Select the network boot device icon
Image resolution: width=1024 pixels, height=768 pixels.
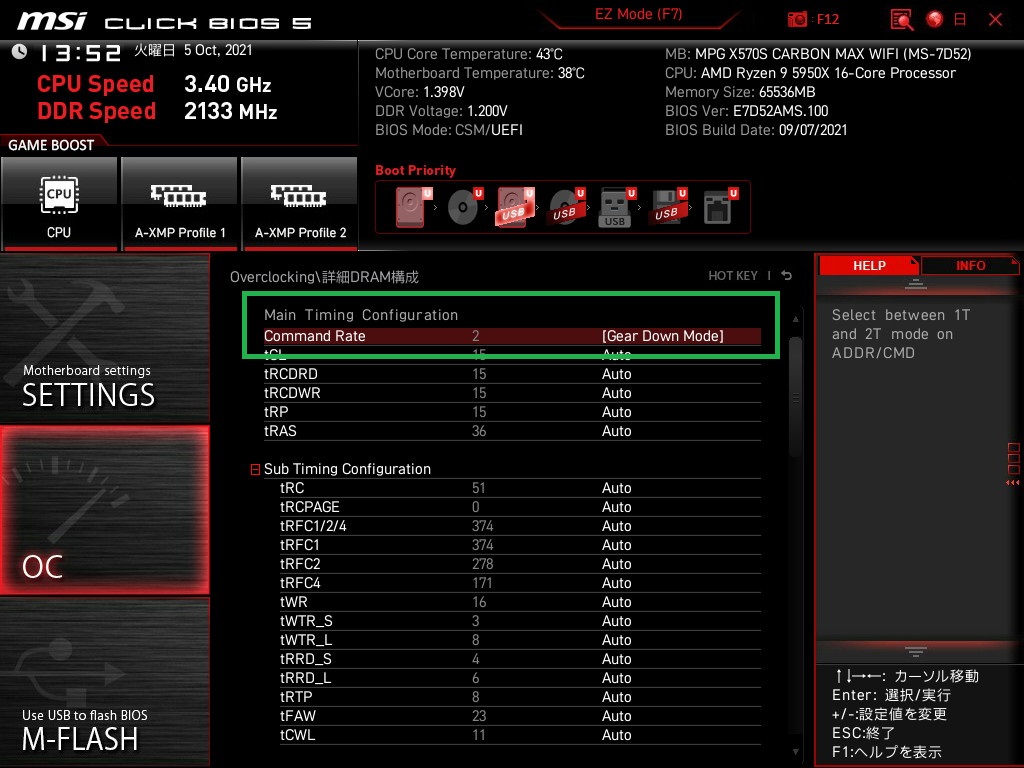click(720, 207)
